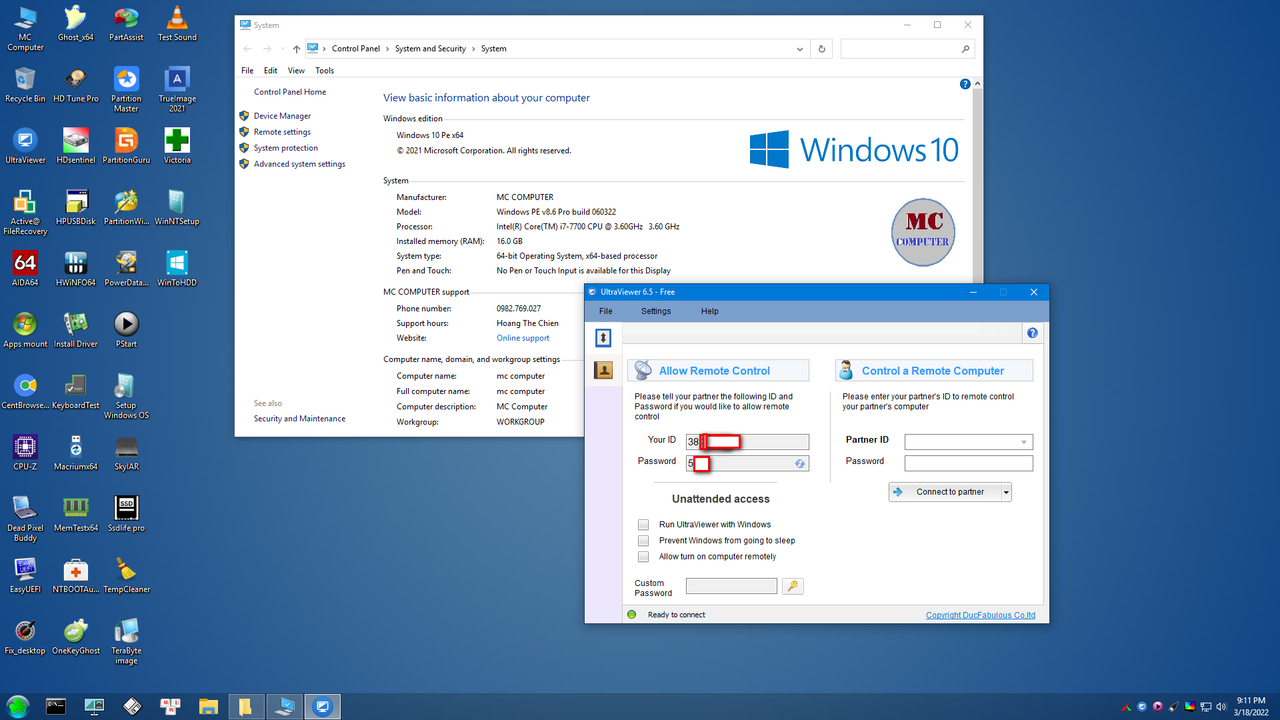The width and height of the screenshot is (1280, 720).
Task: Click the File Explorer taskbar icon
Action: pos(208,706)
